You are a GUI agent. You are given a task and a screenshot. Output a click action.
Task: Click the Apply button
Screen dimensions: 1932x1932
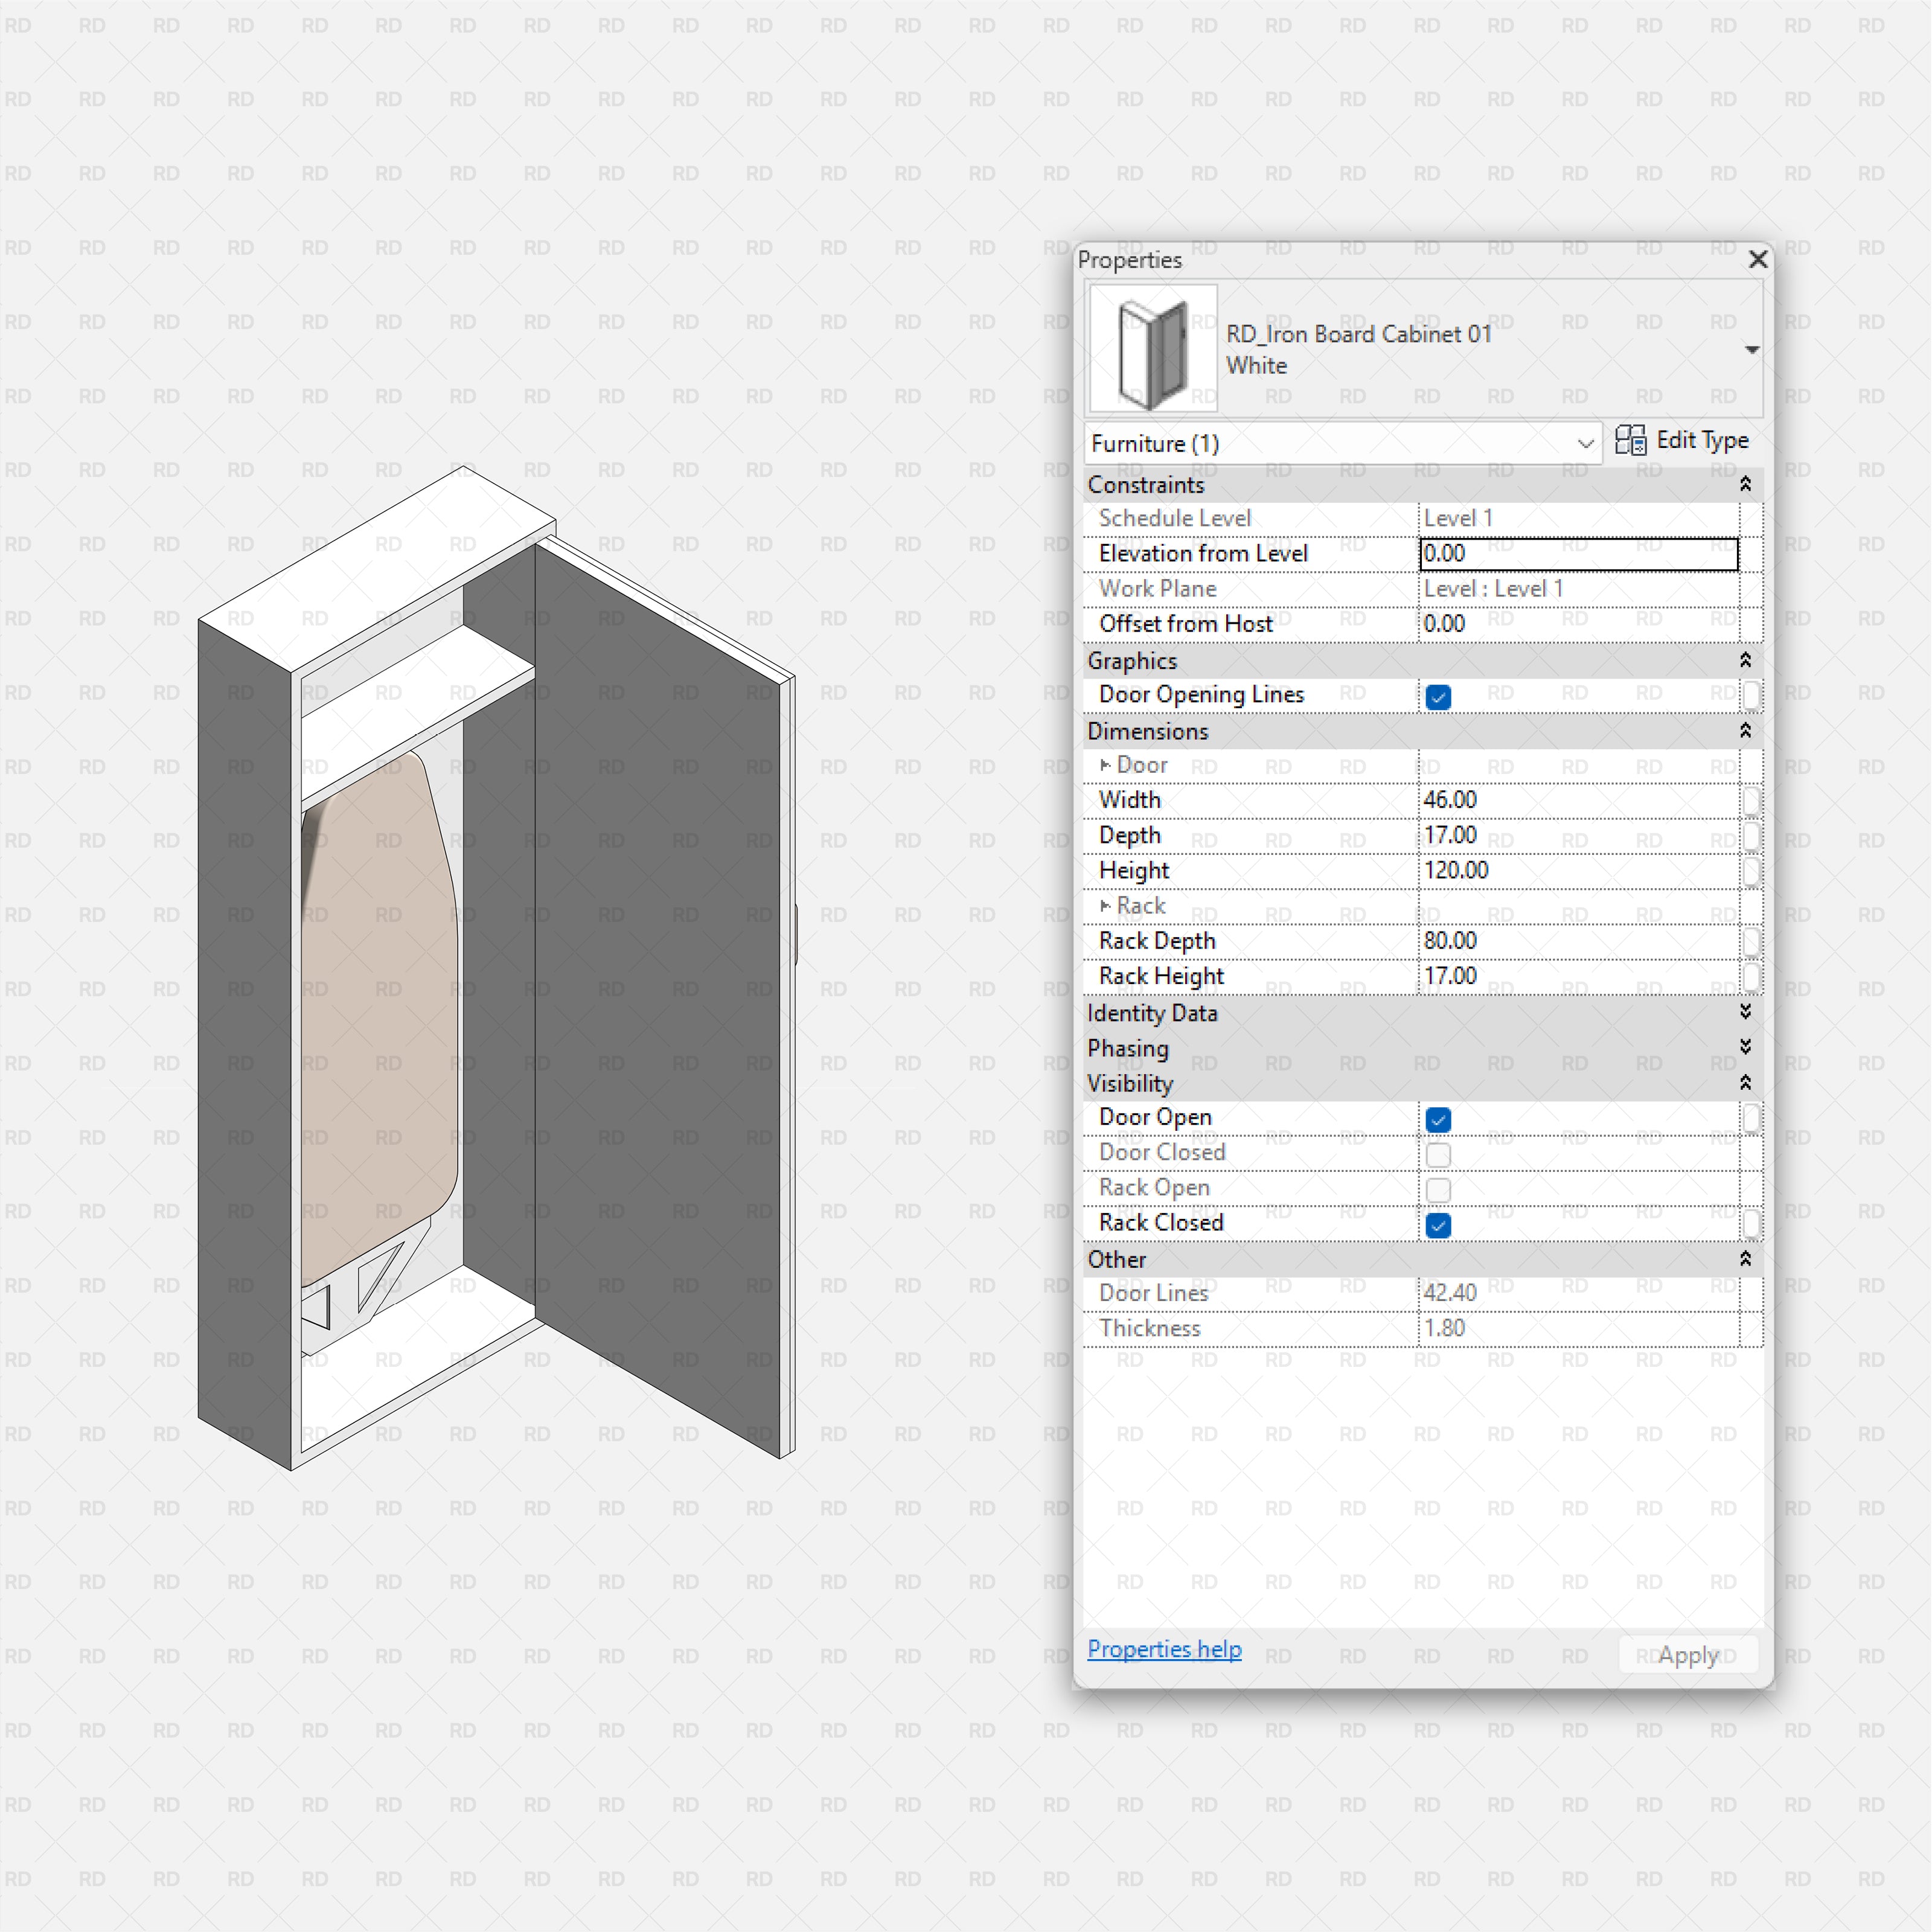coord(1687,1655)
